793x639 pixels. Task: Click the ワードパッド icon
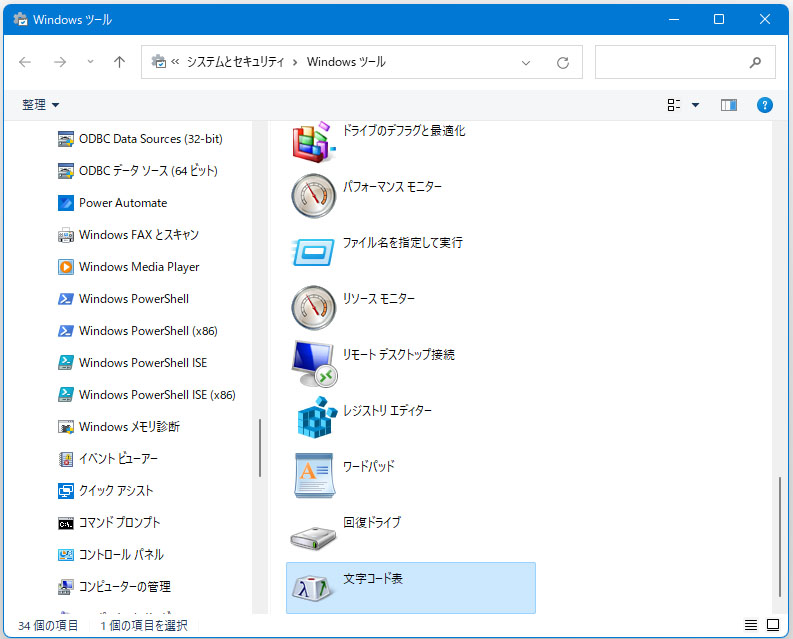314,476
